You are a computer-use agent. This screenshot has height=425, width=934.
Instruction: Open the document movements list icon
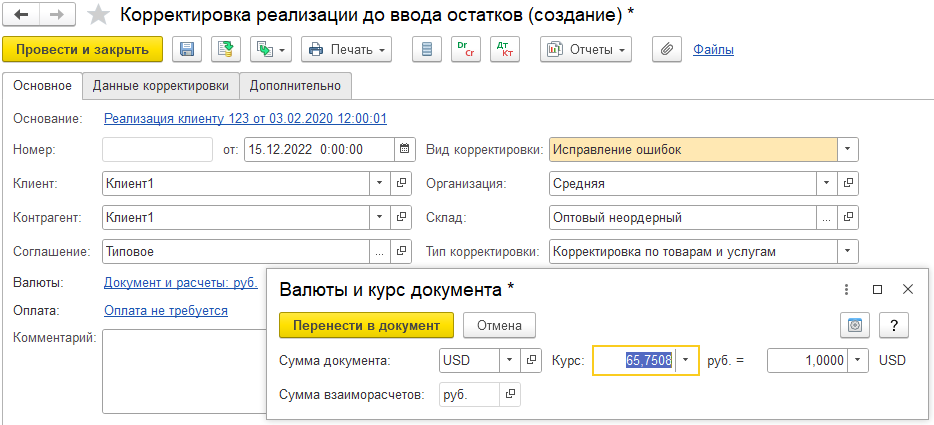pos(428,49)
